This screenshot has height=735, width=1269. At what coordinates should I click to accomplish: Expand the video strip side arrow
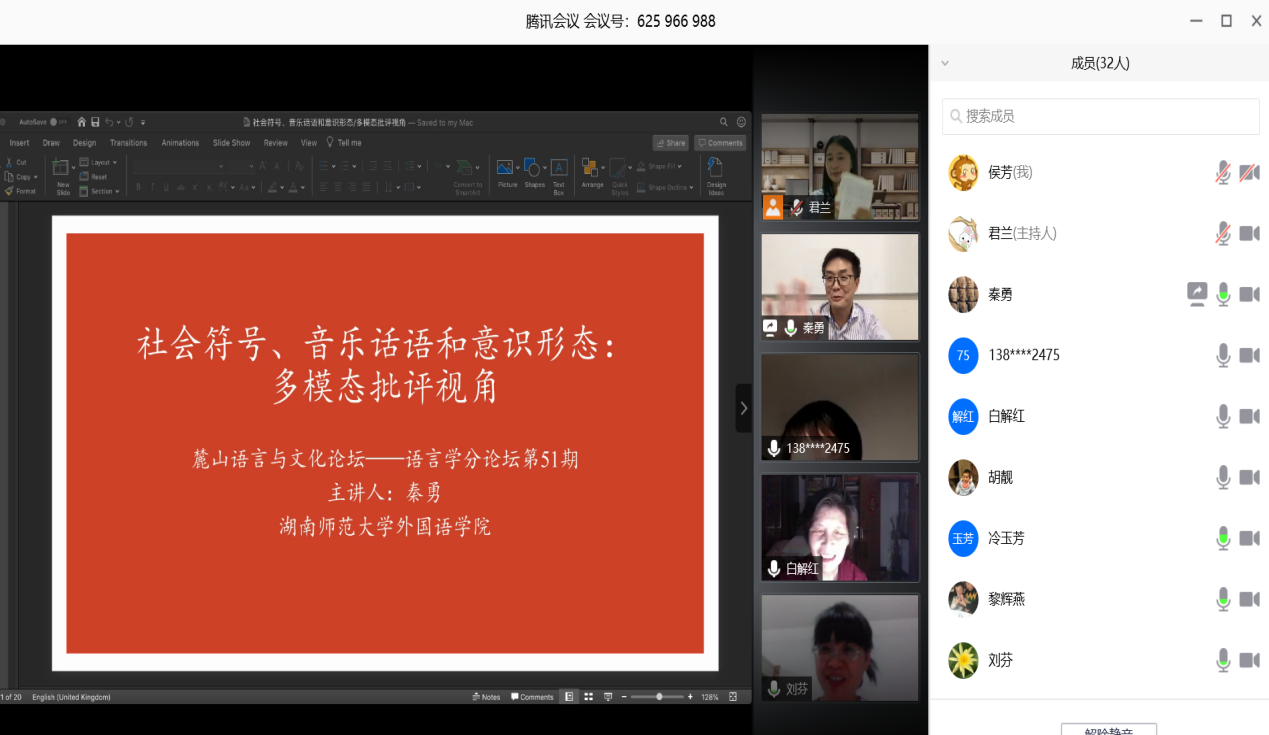(x=743, y=408)
